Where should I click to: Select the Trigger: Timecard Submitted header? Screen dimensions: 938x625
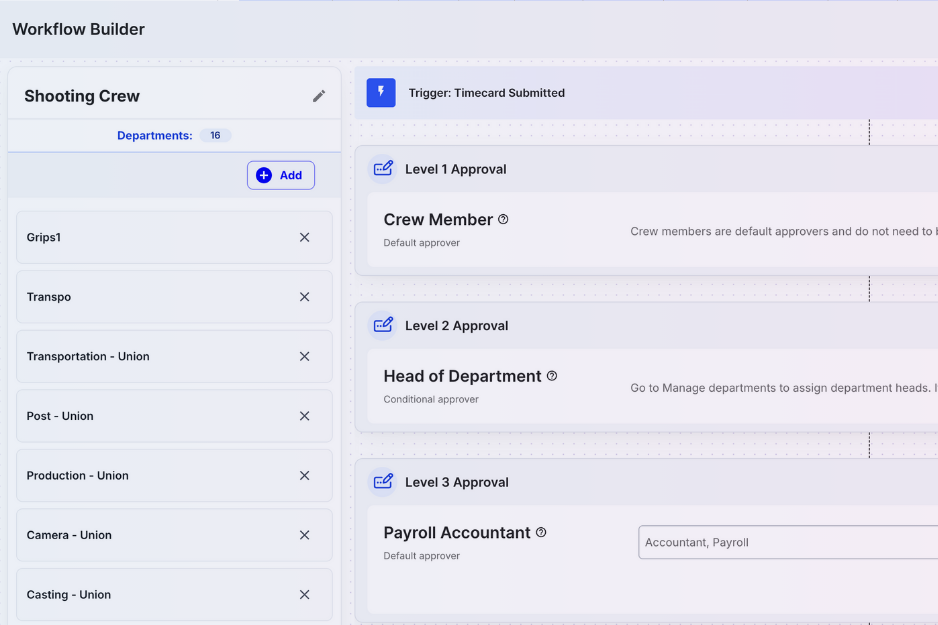tap(486, 93)
